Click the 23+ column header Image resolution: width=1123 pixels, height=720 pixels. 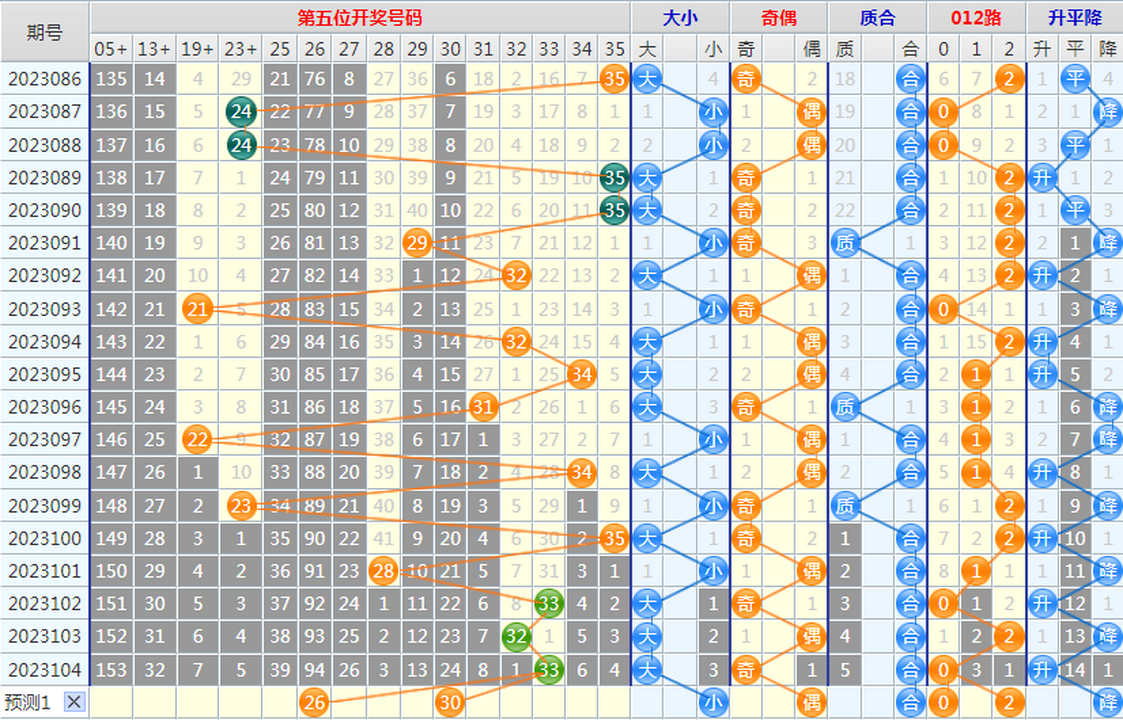(241, 49)
